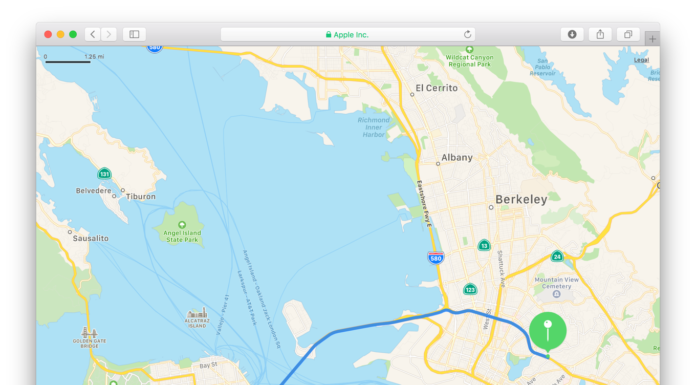The height and width of the screenshot is (385, 696).
Task: Show all tabs overview button
Action: (x=628, y=34)
